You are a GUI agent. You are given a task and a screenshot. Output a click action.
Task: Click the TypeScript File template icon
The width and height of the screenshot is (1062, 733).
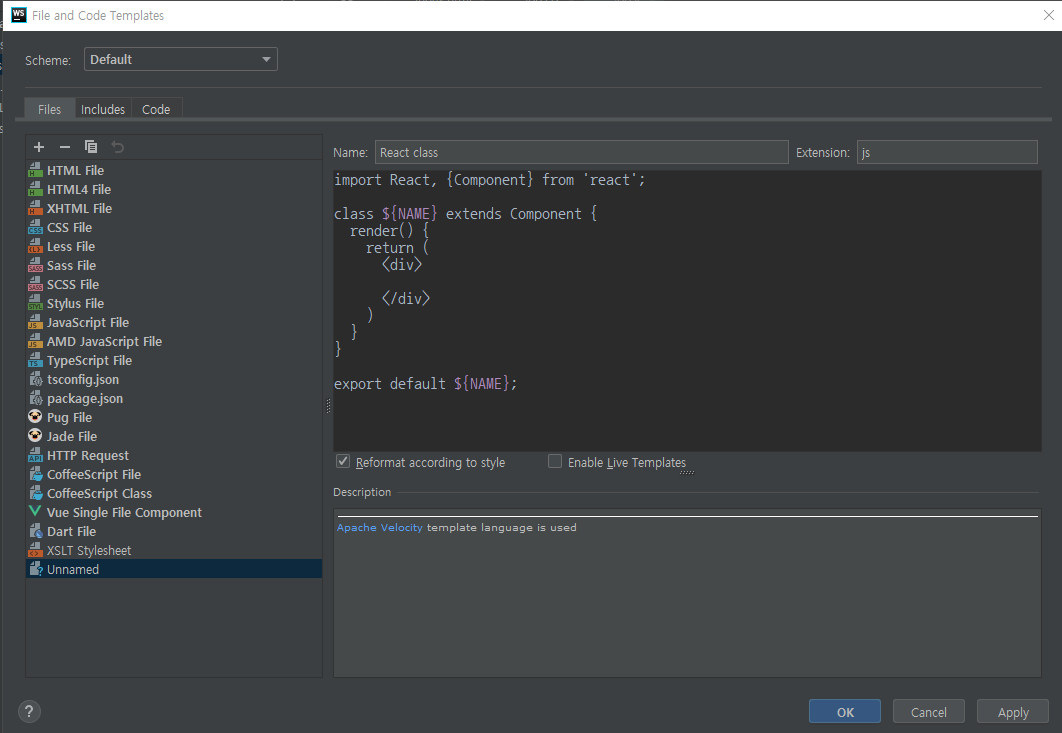pos(35,360)
